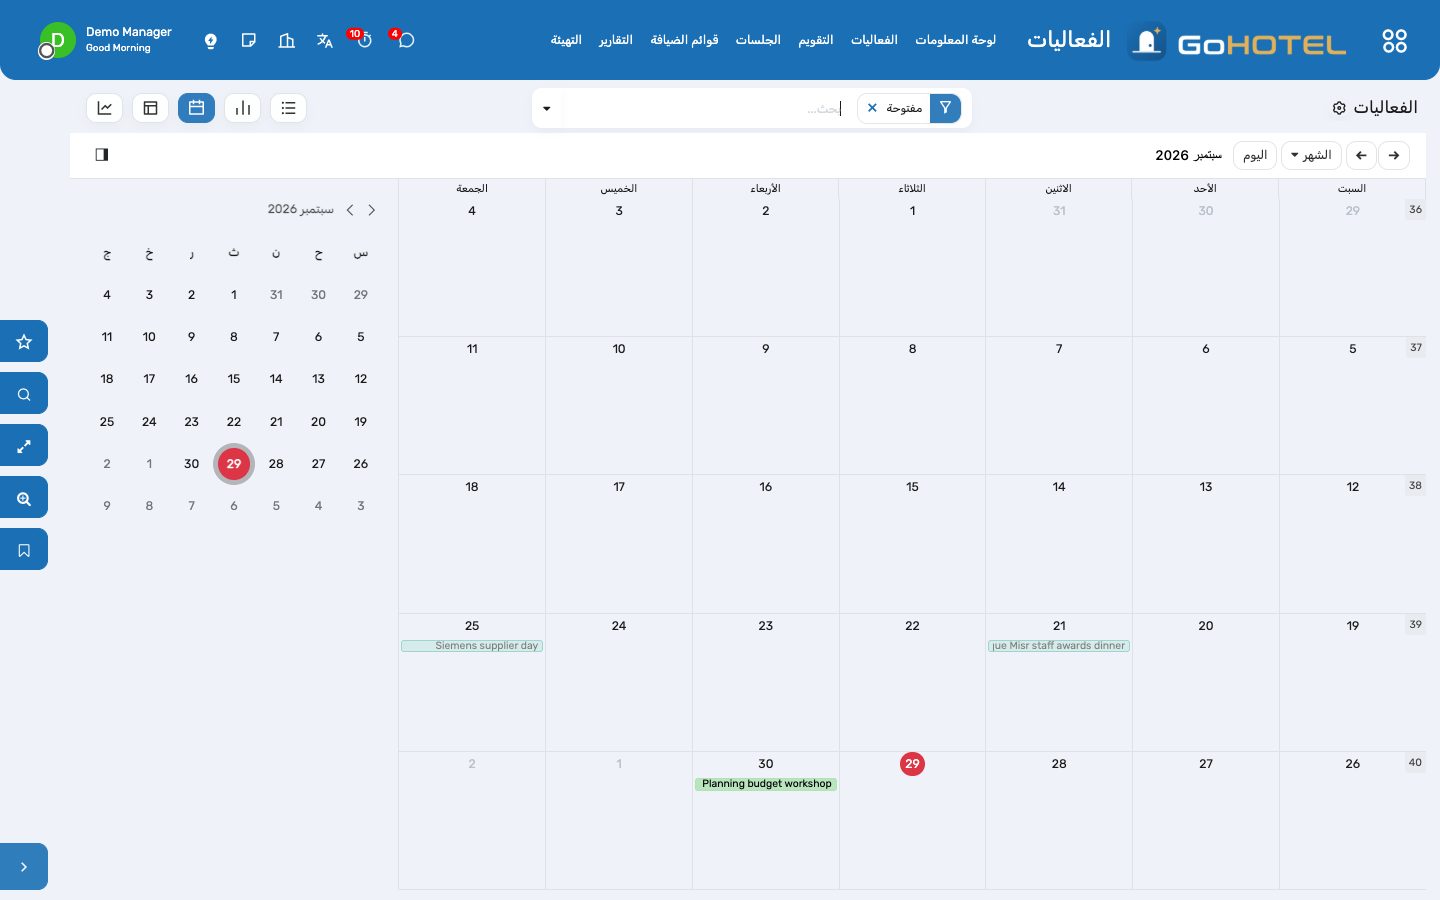The width and height of the screenshot is (1440, 900).
Task: Open the Misr staff awards dinner event
Action: (x=1059, y=646)
